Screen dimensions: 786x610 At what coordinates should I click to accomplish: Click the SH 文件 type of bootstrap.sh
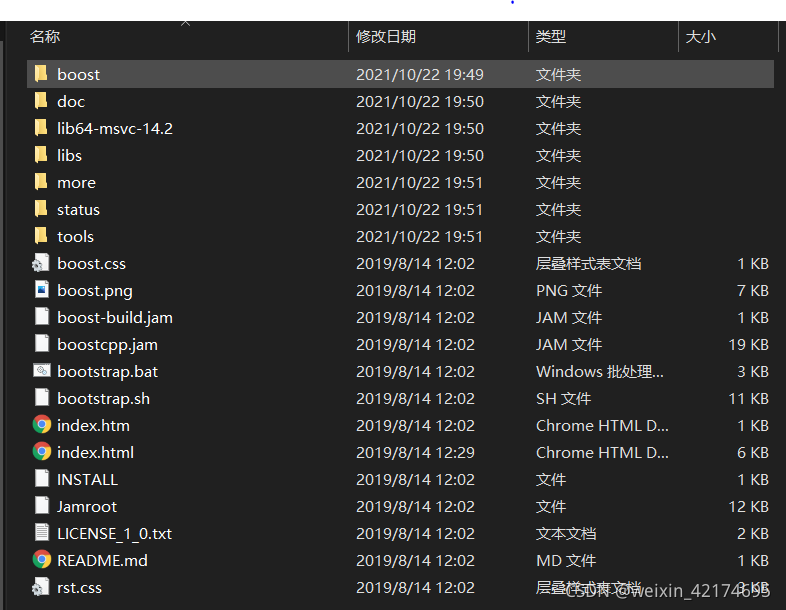pos(563,399)
